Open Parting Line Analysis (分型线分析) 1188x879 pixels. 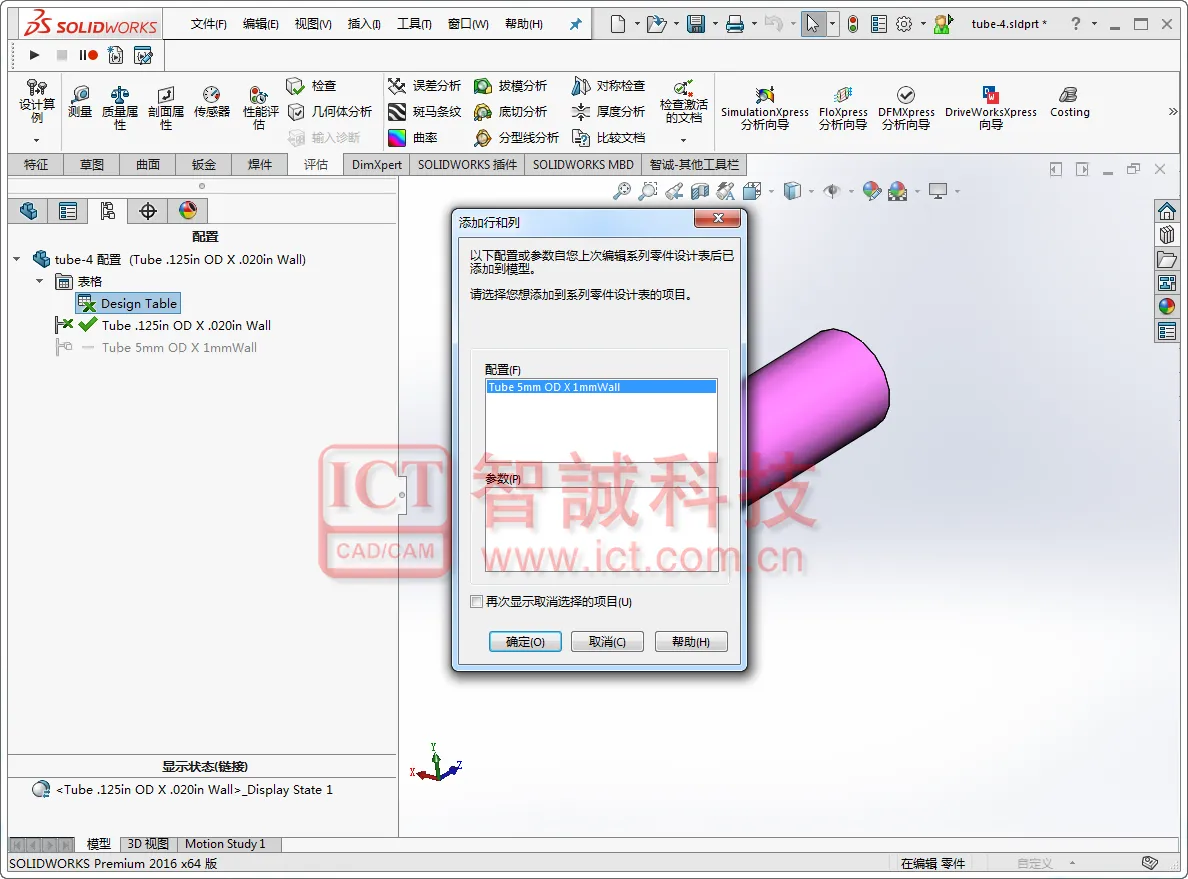coord(516,137)
